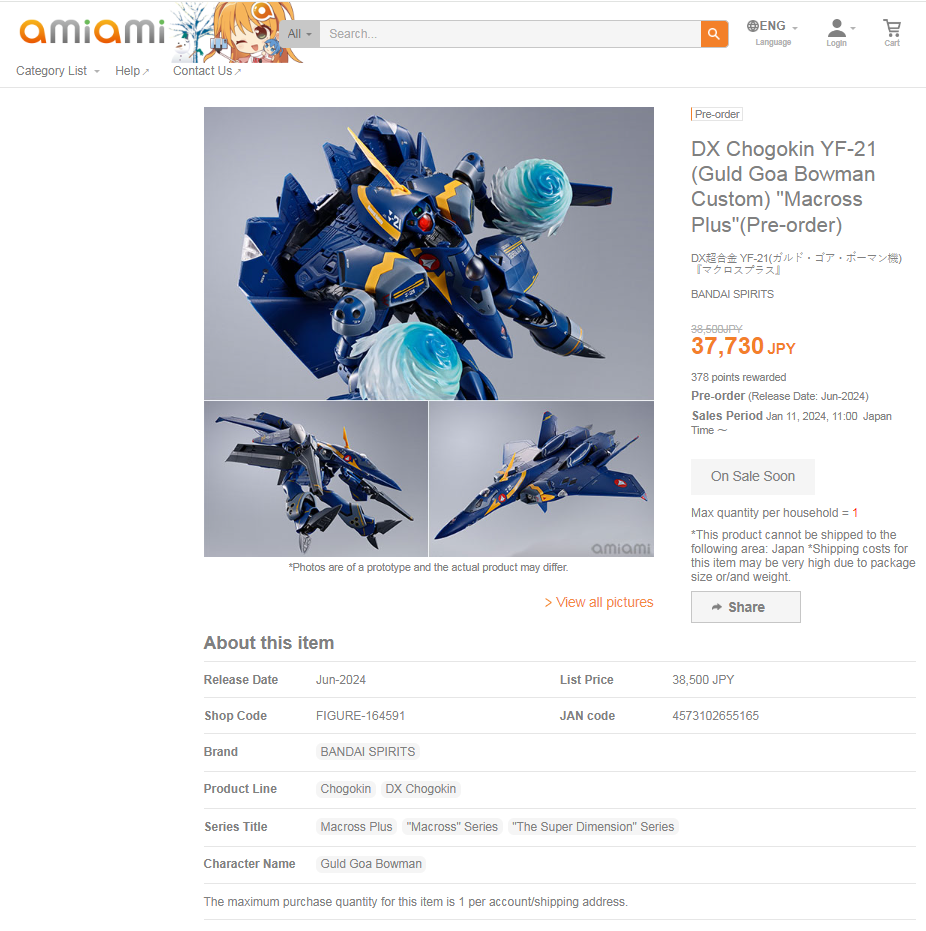Open the Contact Us external link
This screenshot has width=926, height=931.
coord(207,71)
